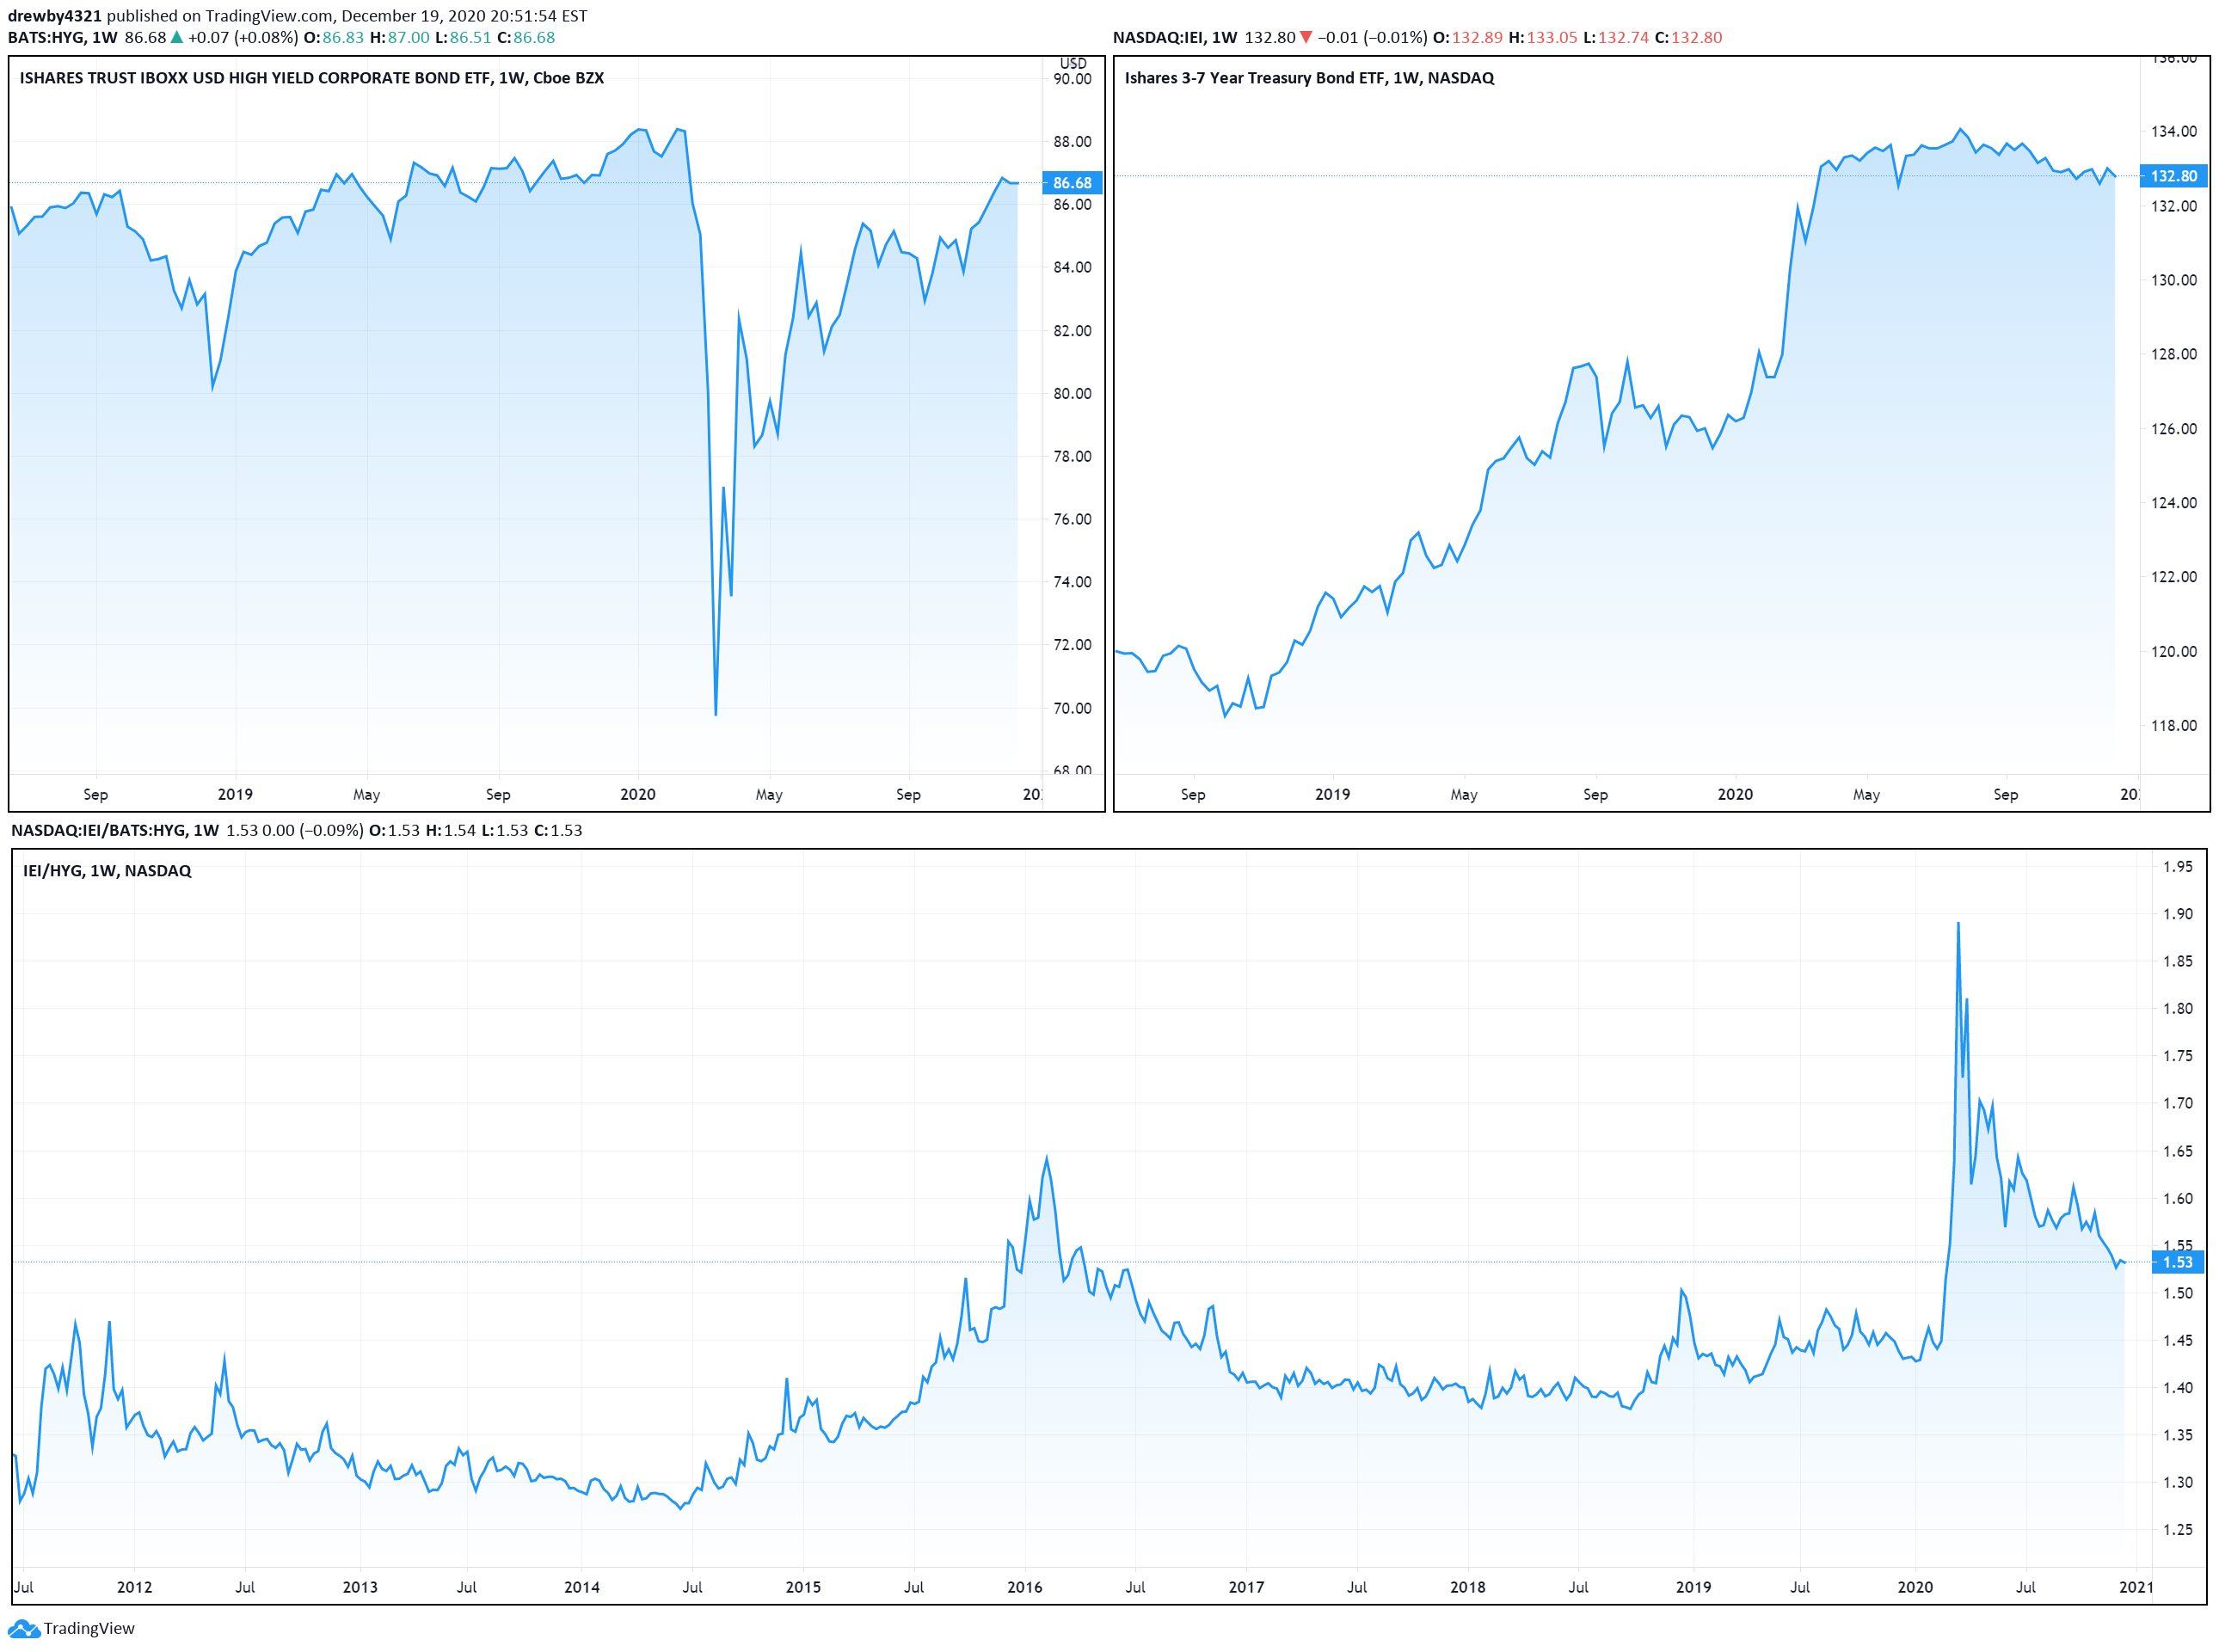
Task: Click the 2020 label on the HYG time axis
Action: coord(637,795)
